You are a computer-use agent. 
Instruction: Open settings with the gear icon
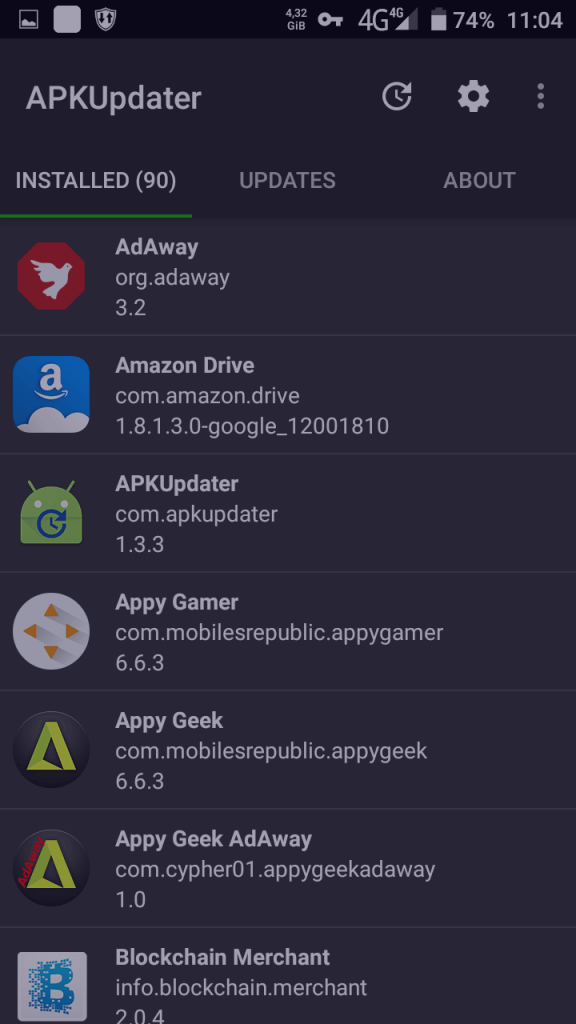(x=473, y=97)
